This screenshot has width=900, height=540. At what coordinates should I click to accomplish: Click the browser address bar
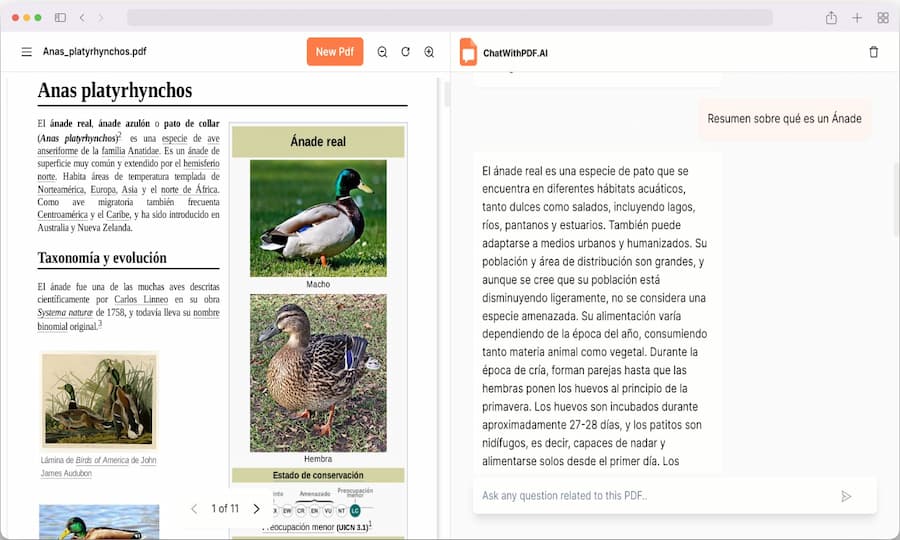tap(449, 18)
